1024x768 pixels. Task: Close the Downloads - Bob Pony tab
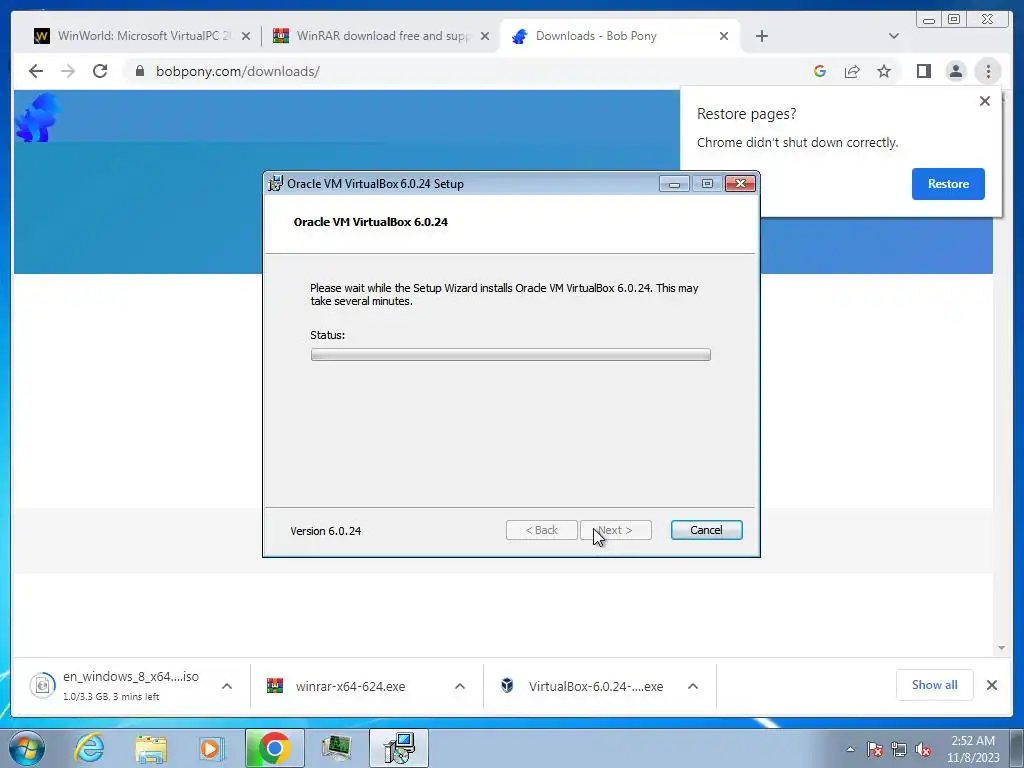pos(724,37)
